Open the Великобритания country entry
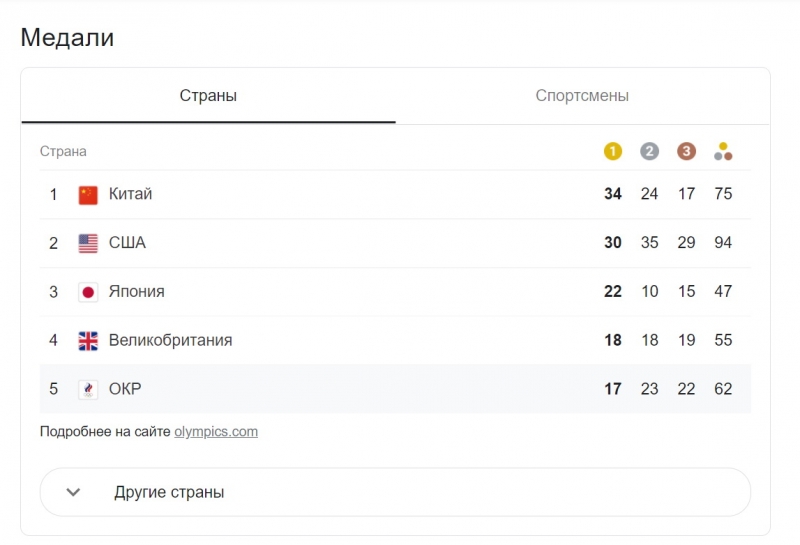Viewport: 800px width, 545px height. (x=170, y=341)
